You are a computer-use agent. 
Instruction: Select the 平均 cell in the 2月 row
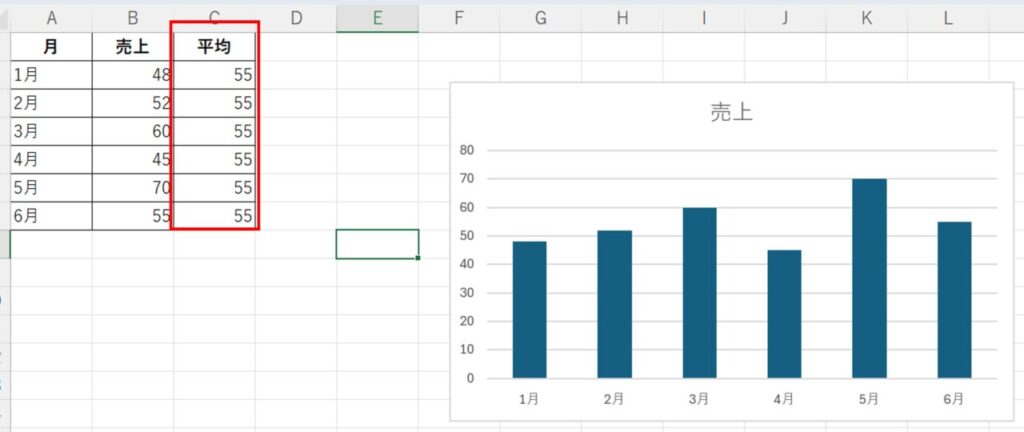coord(214,103)
